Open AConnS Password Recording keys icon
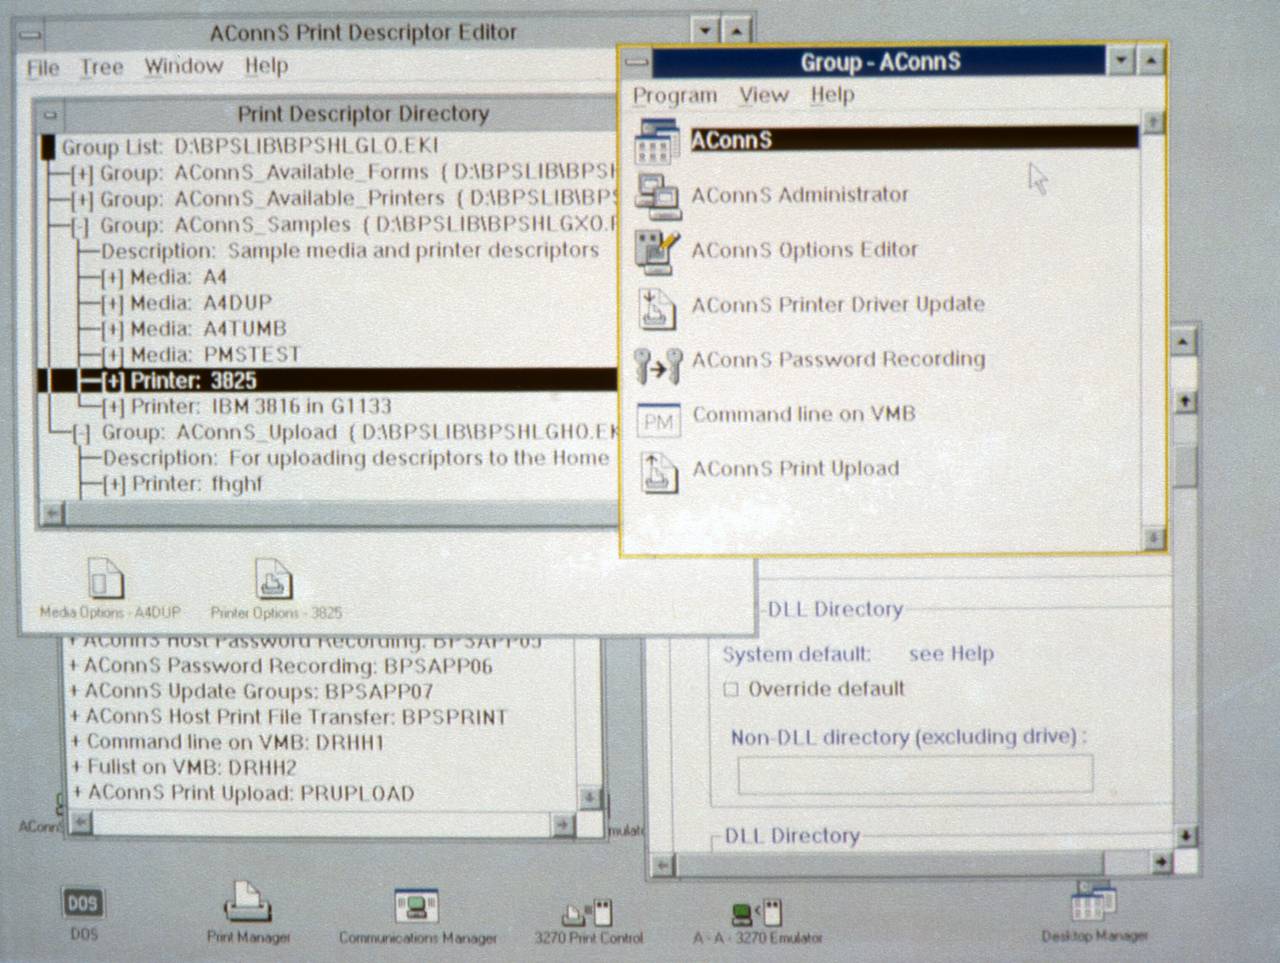Image resolution: width=1280 pixels, height=963 pixels. coord(657,364)
